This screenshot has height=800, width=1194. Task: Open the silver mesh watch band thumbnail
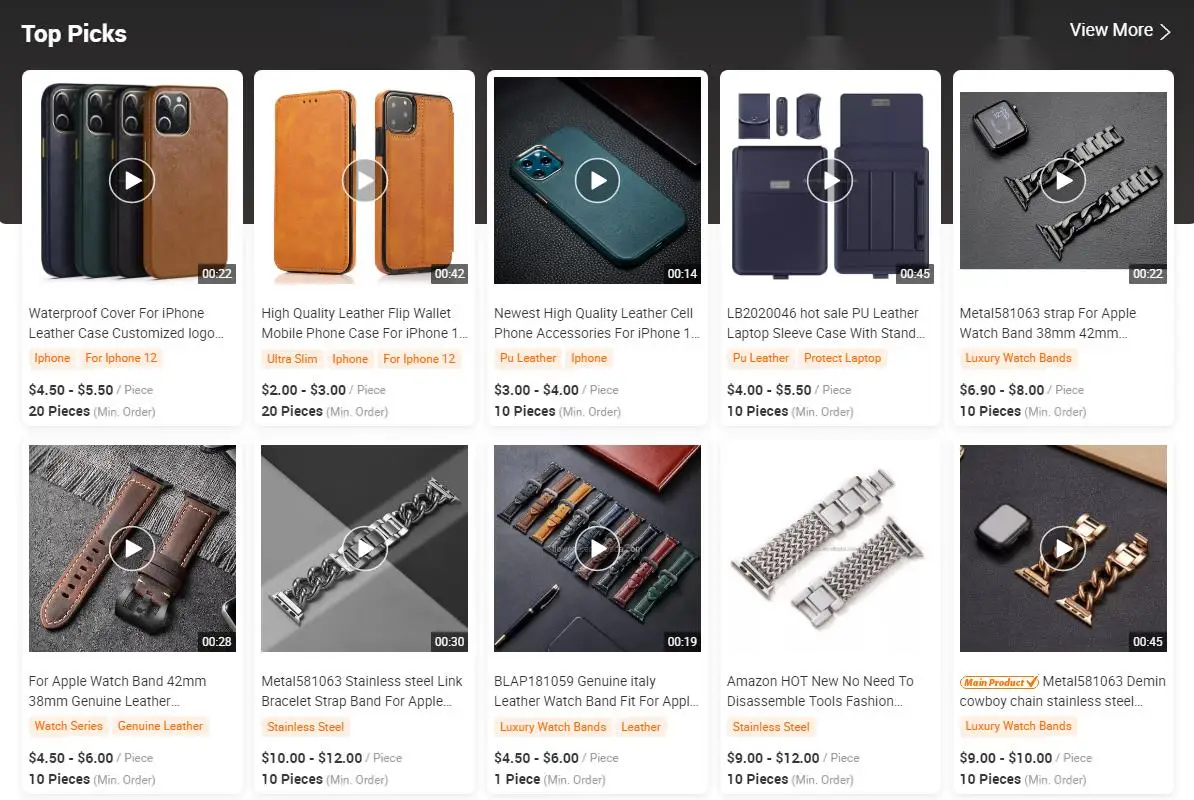tap(830, 549)
